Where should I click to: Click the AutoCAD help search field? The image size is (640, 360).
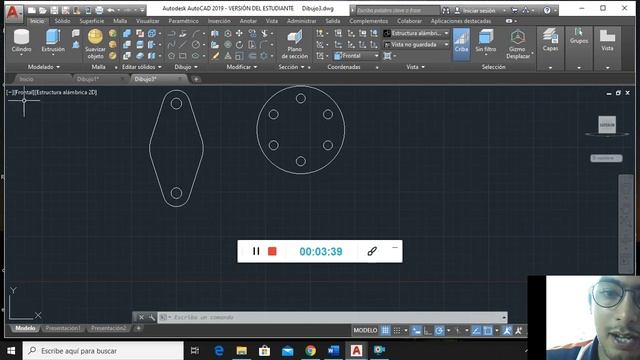click(x=398, y=10)
